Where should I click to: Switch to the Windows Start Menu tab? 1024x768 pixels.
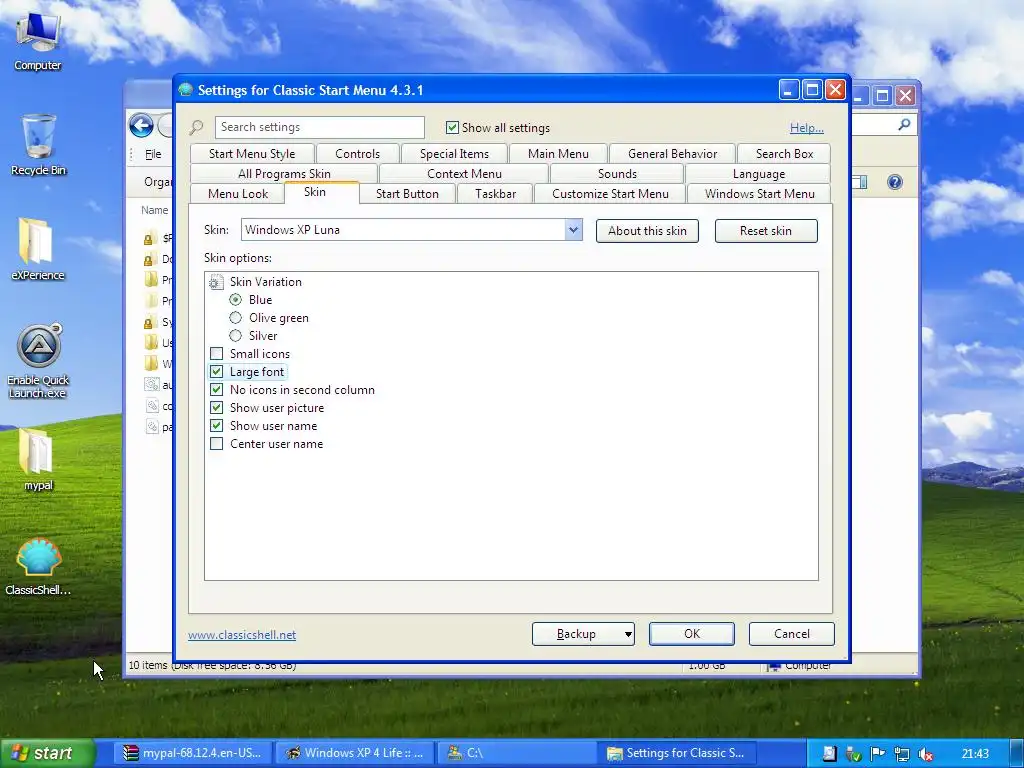click(760, 193)
